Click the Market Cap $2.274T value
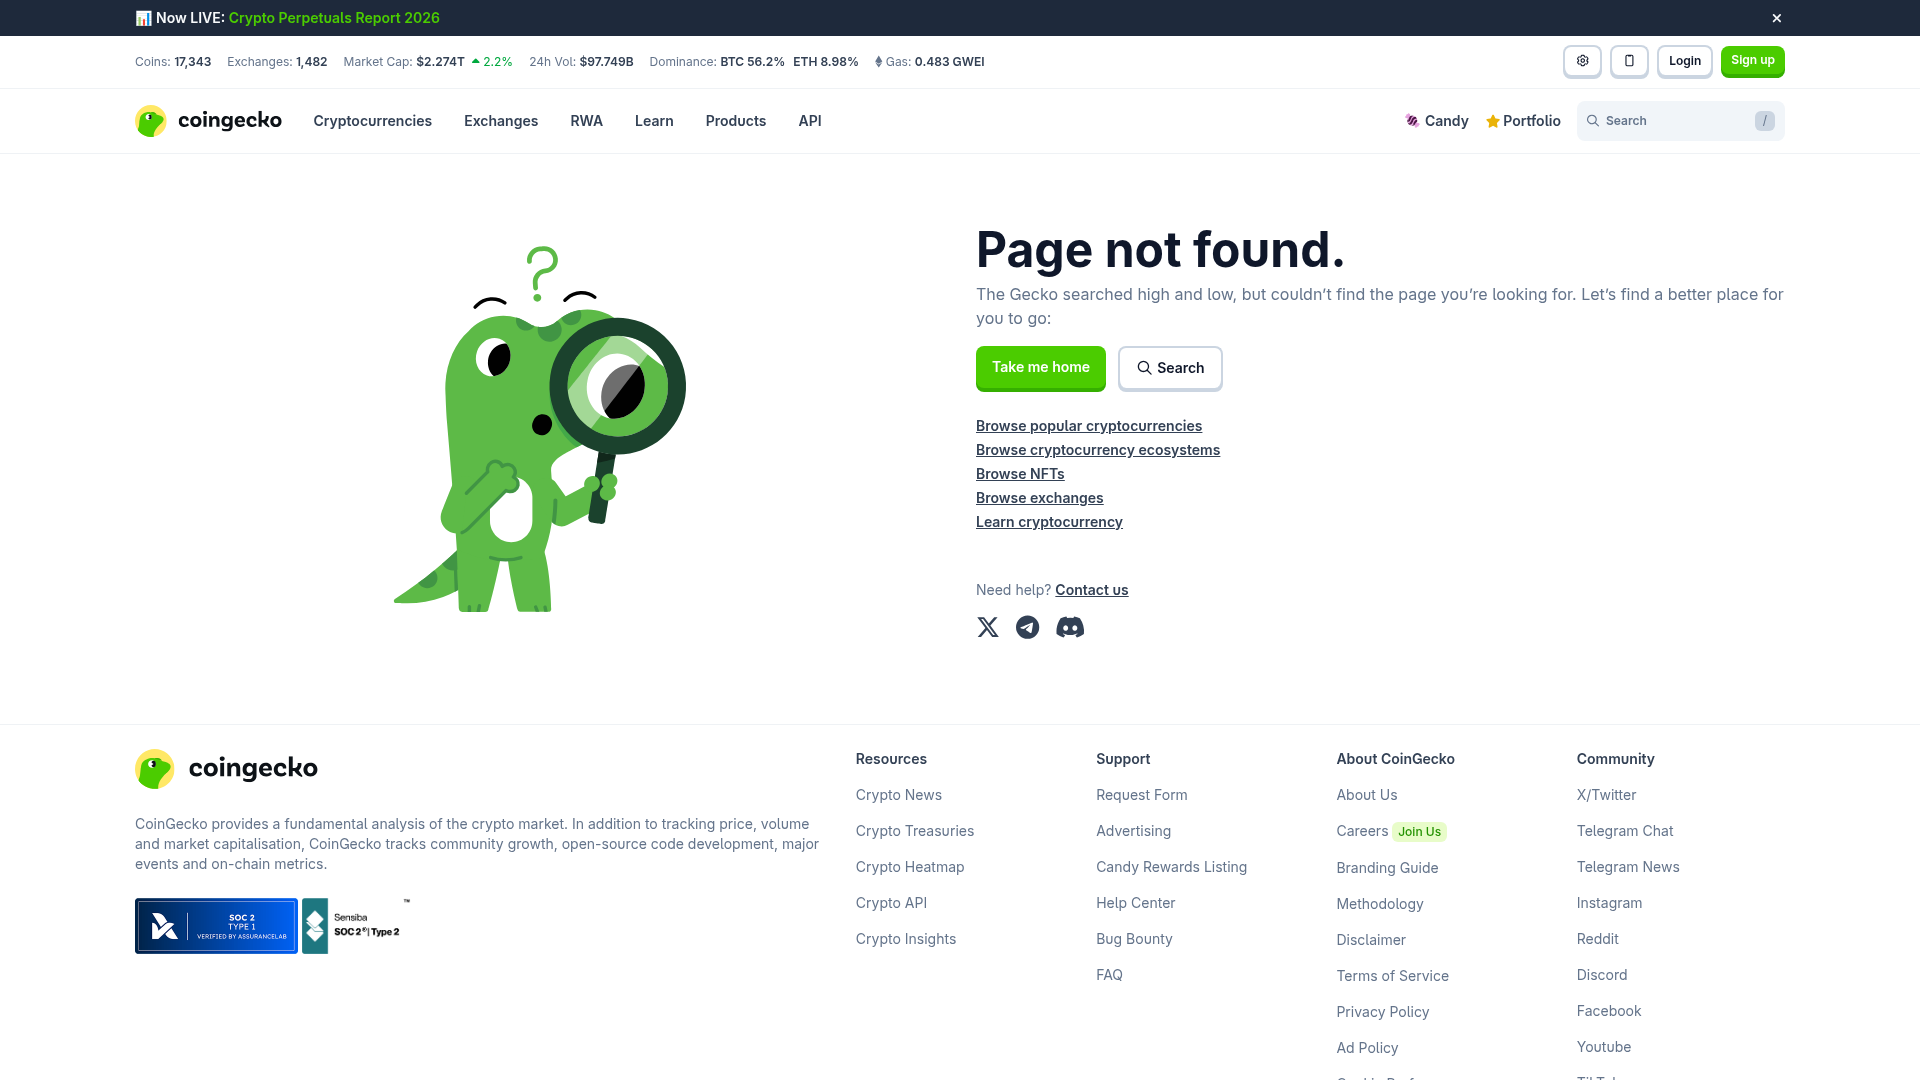Screen dimensions: 1920x1080 pyautogui.click(x=440, y=62)
